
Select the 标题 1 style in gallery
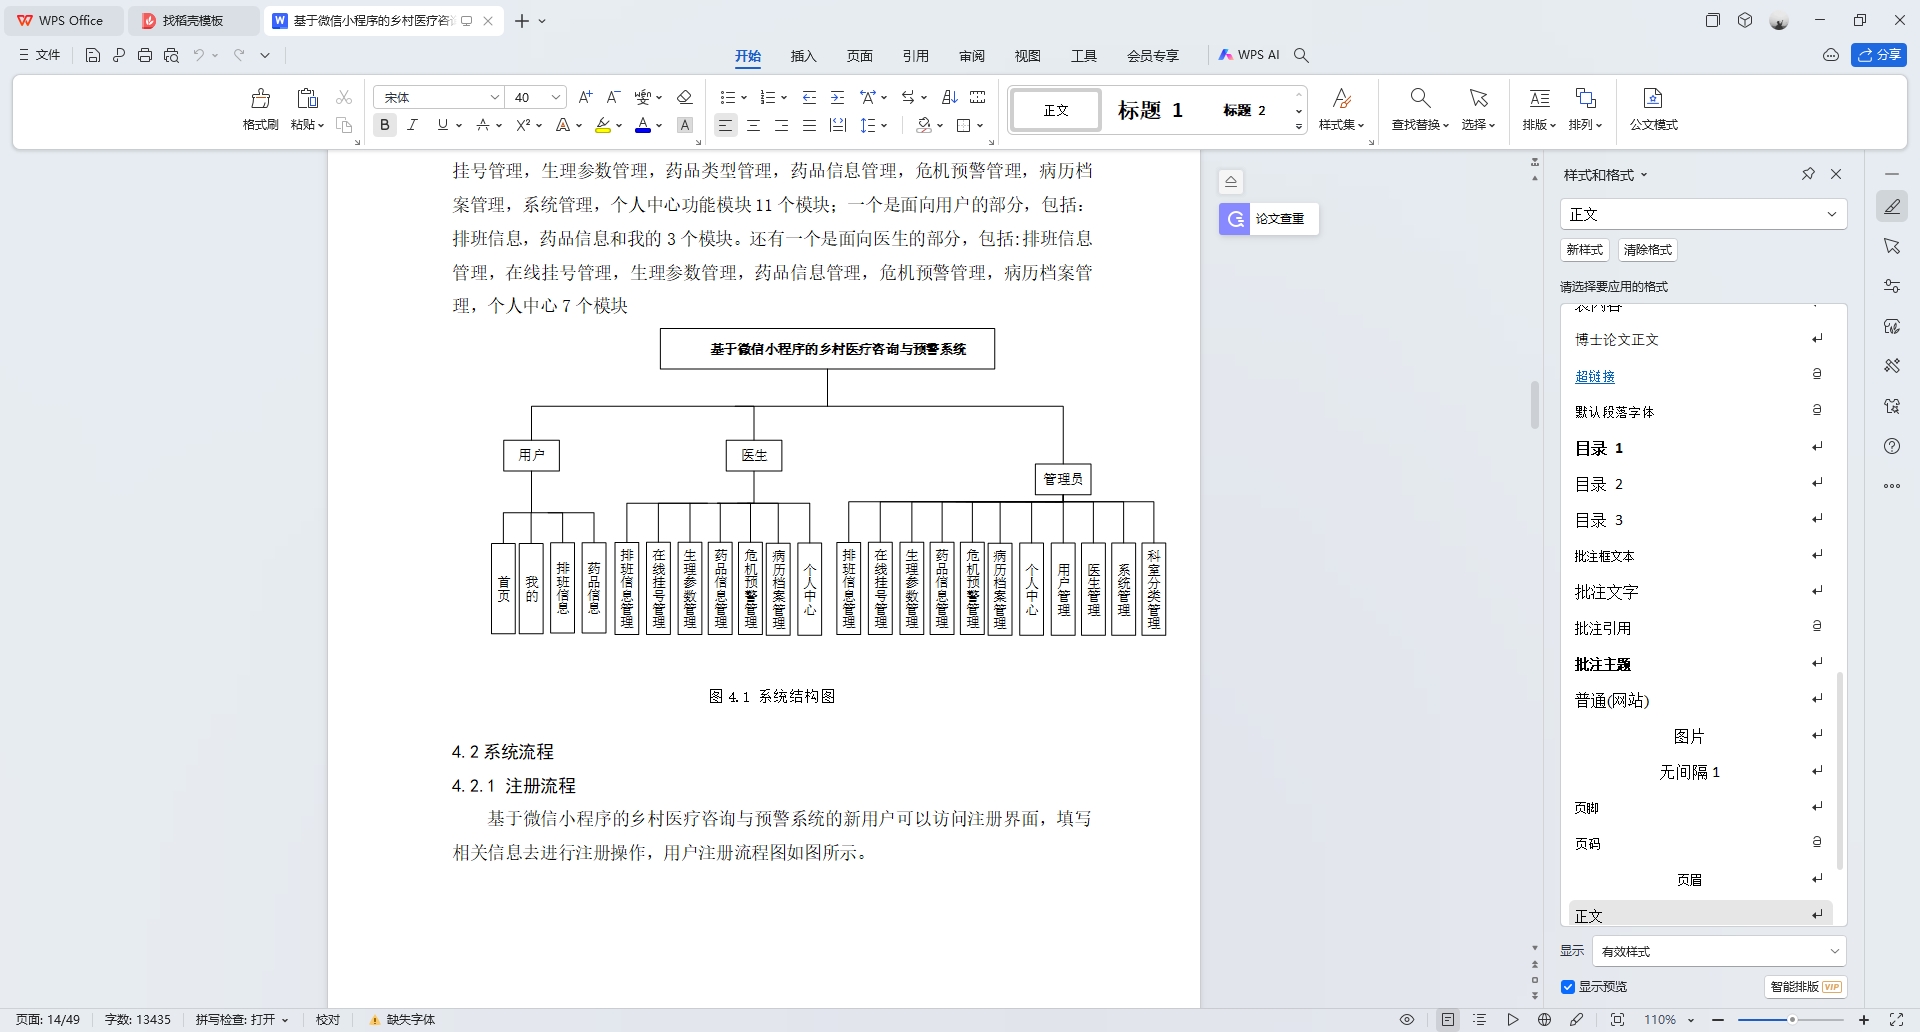tap(1150, 110)
